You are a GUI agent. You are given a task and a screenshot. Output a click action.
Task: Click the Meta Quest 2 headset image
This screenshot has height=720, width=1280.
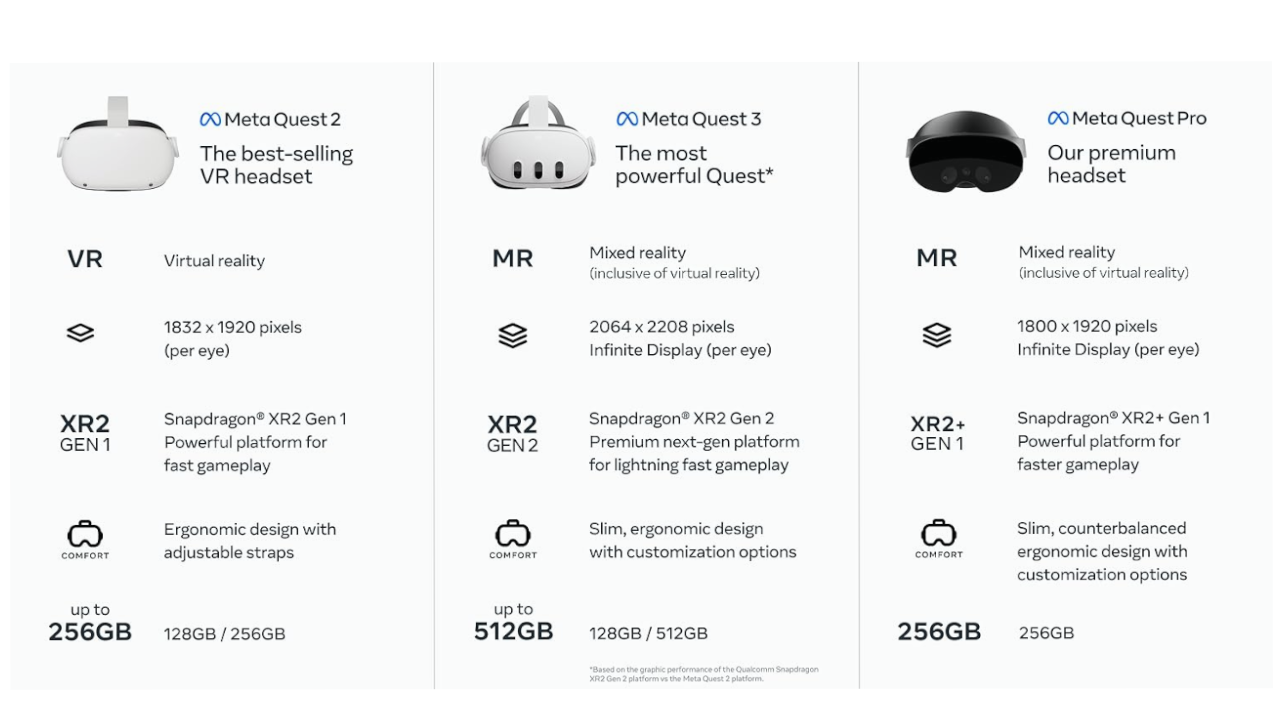point(118,147)
